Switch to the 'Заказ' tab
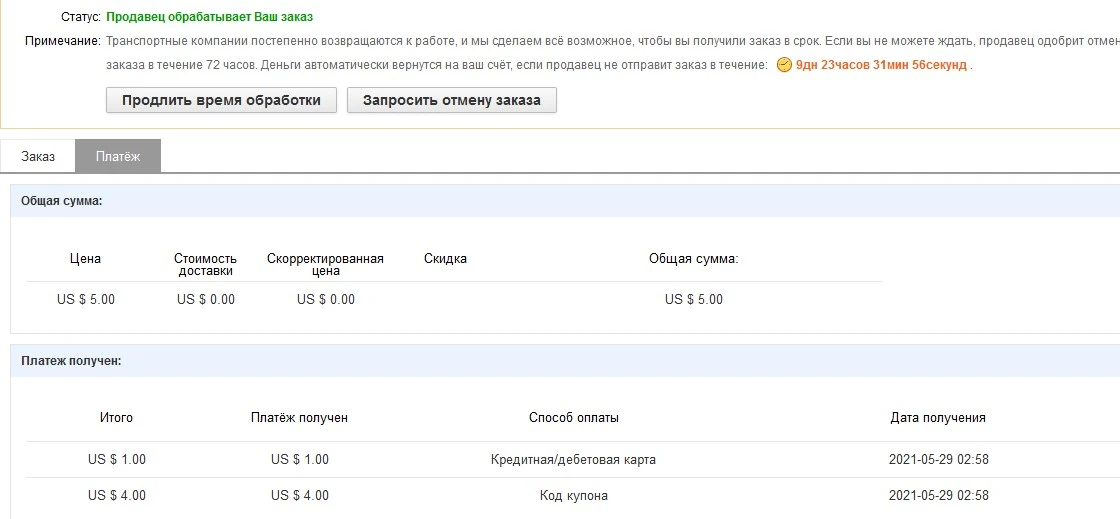 coord(38,156)
